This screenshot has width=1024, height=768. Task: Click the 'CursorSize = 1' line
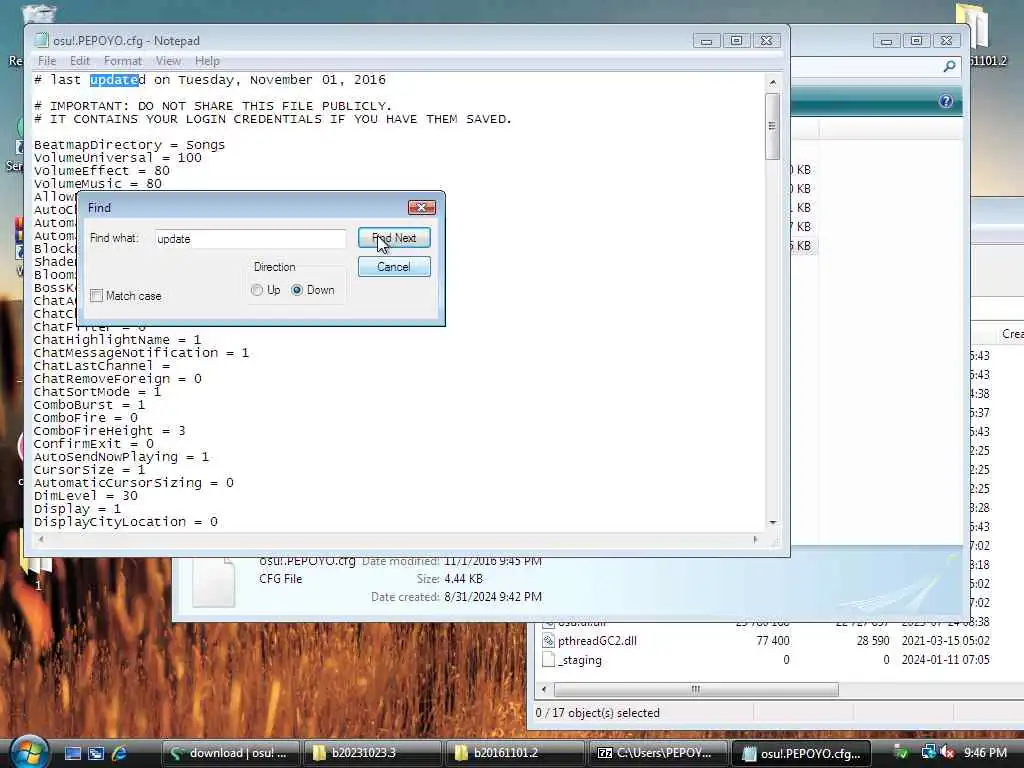(x=89, y=470)
